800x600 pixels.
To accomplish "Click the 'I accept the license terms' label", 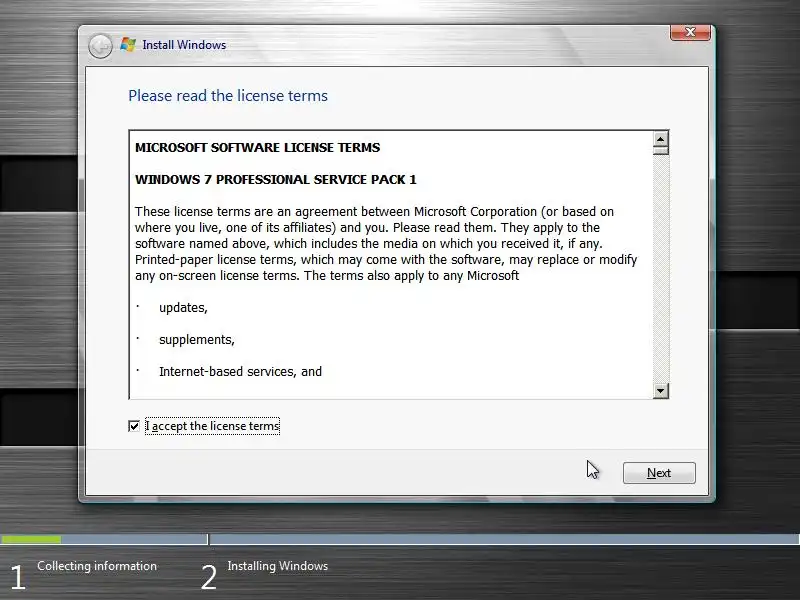I will point(212,426).
